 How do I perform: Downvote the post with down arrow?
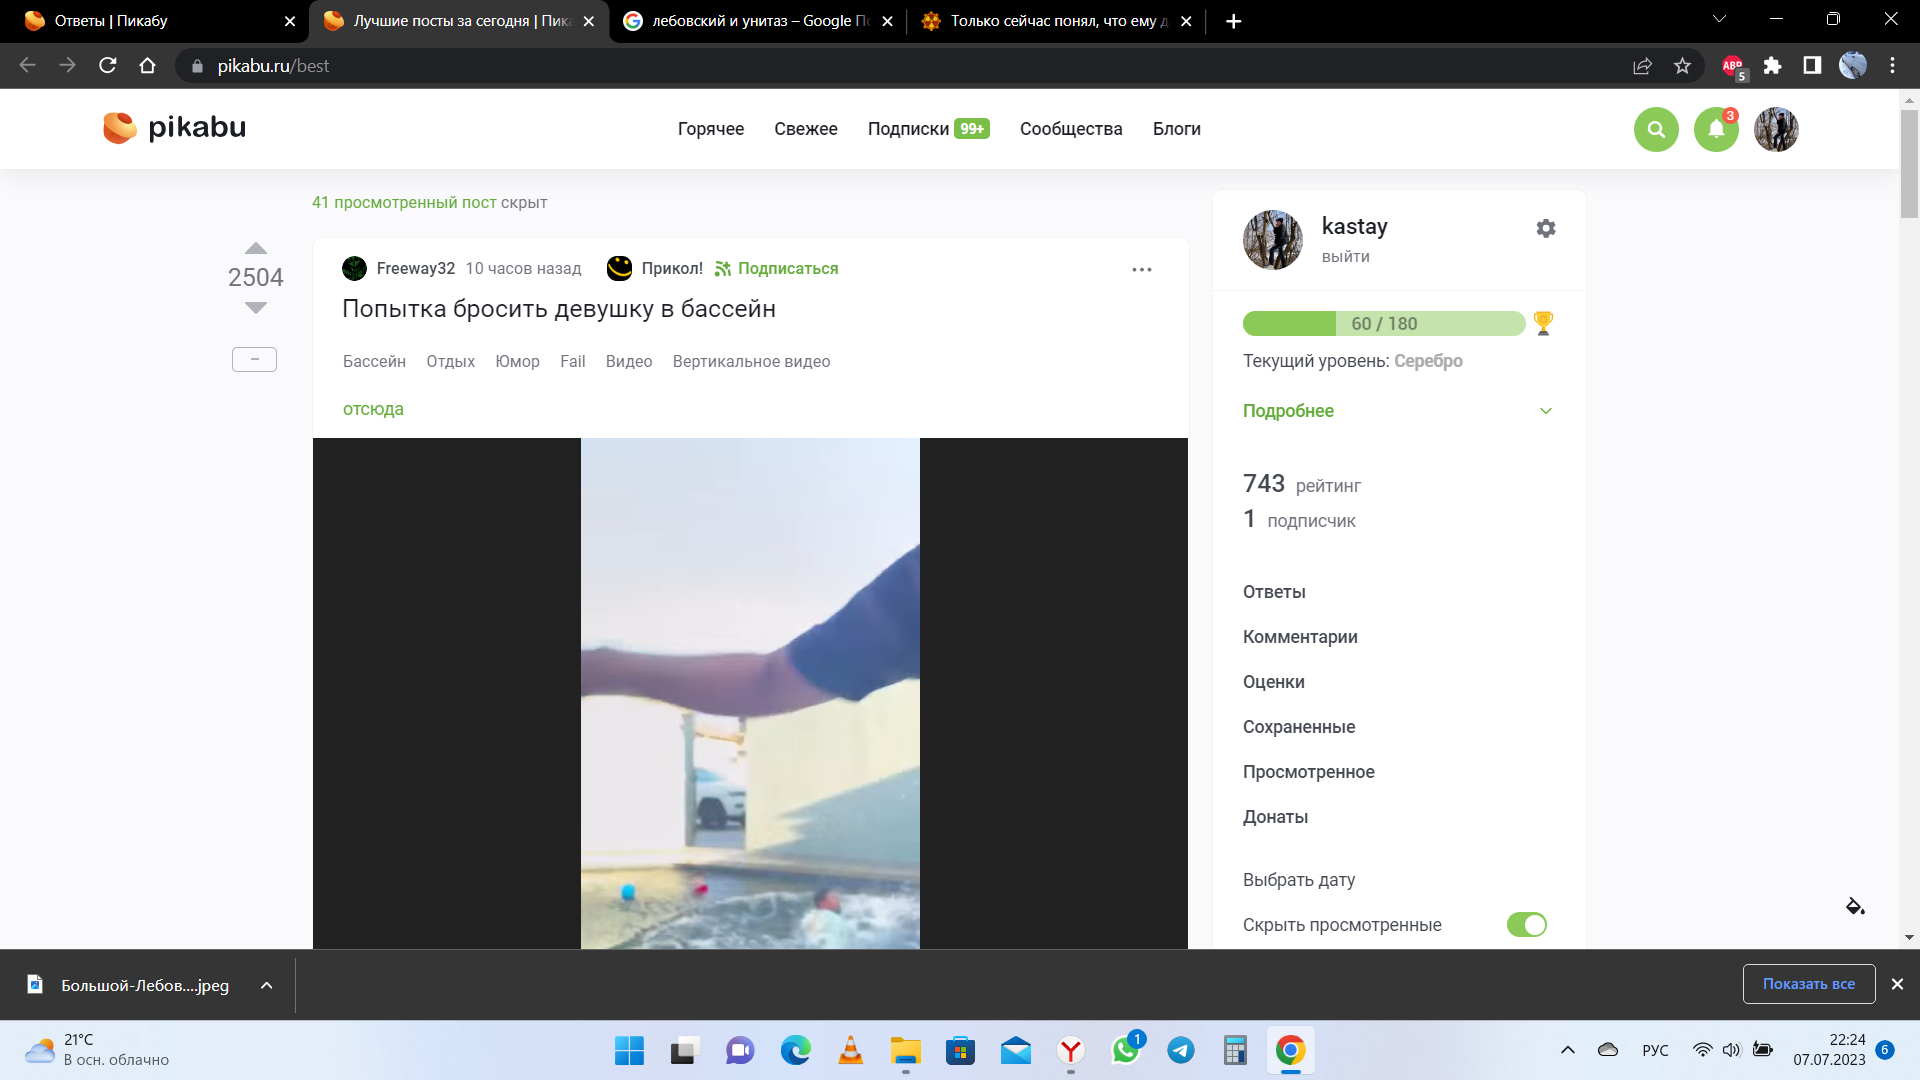[256, 308]
